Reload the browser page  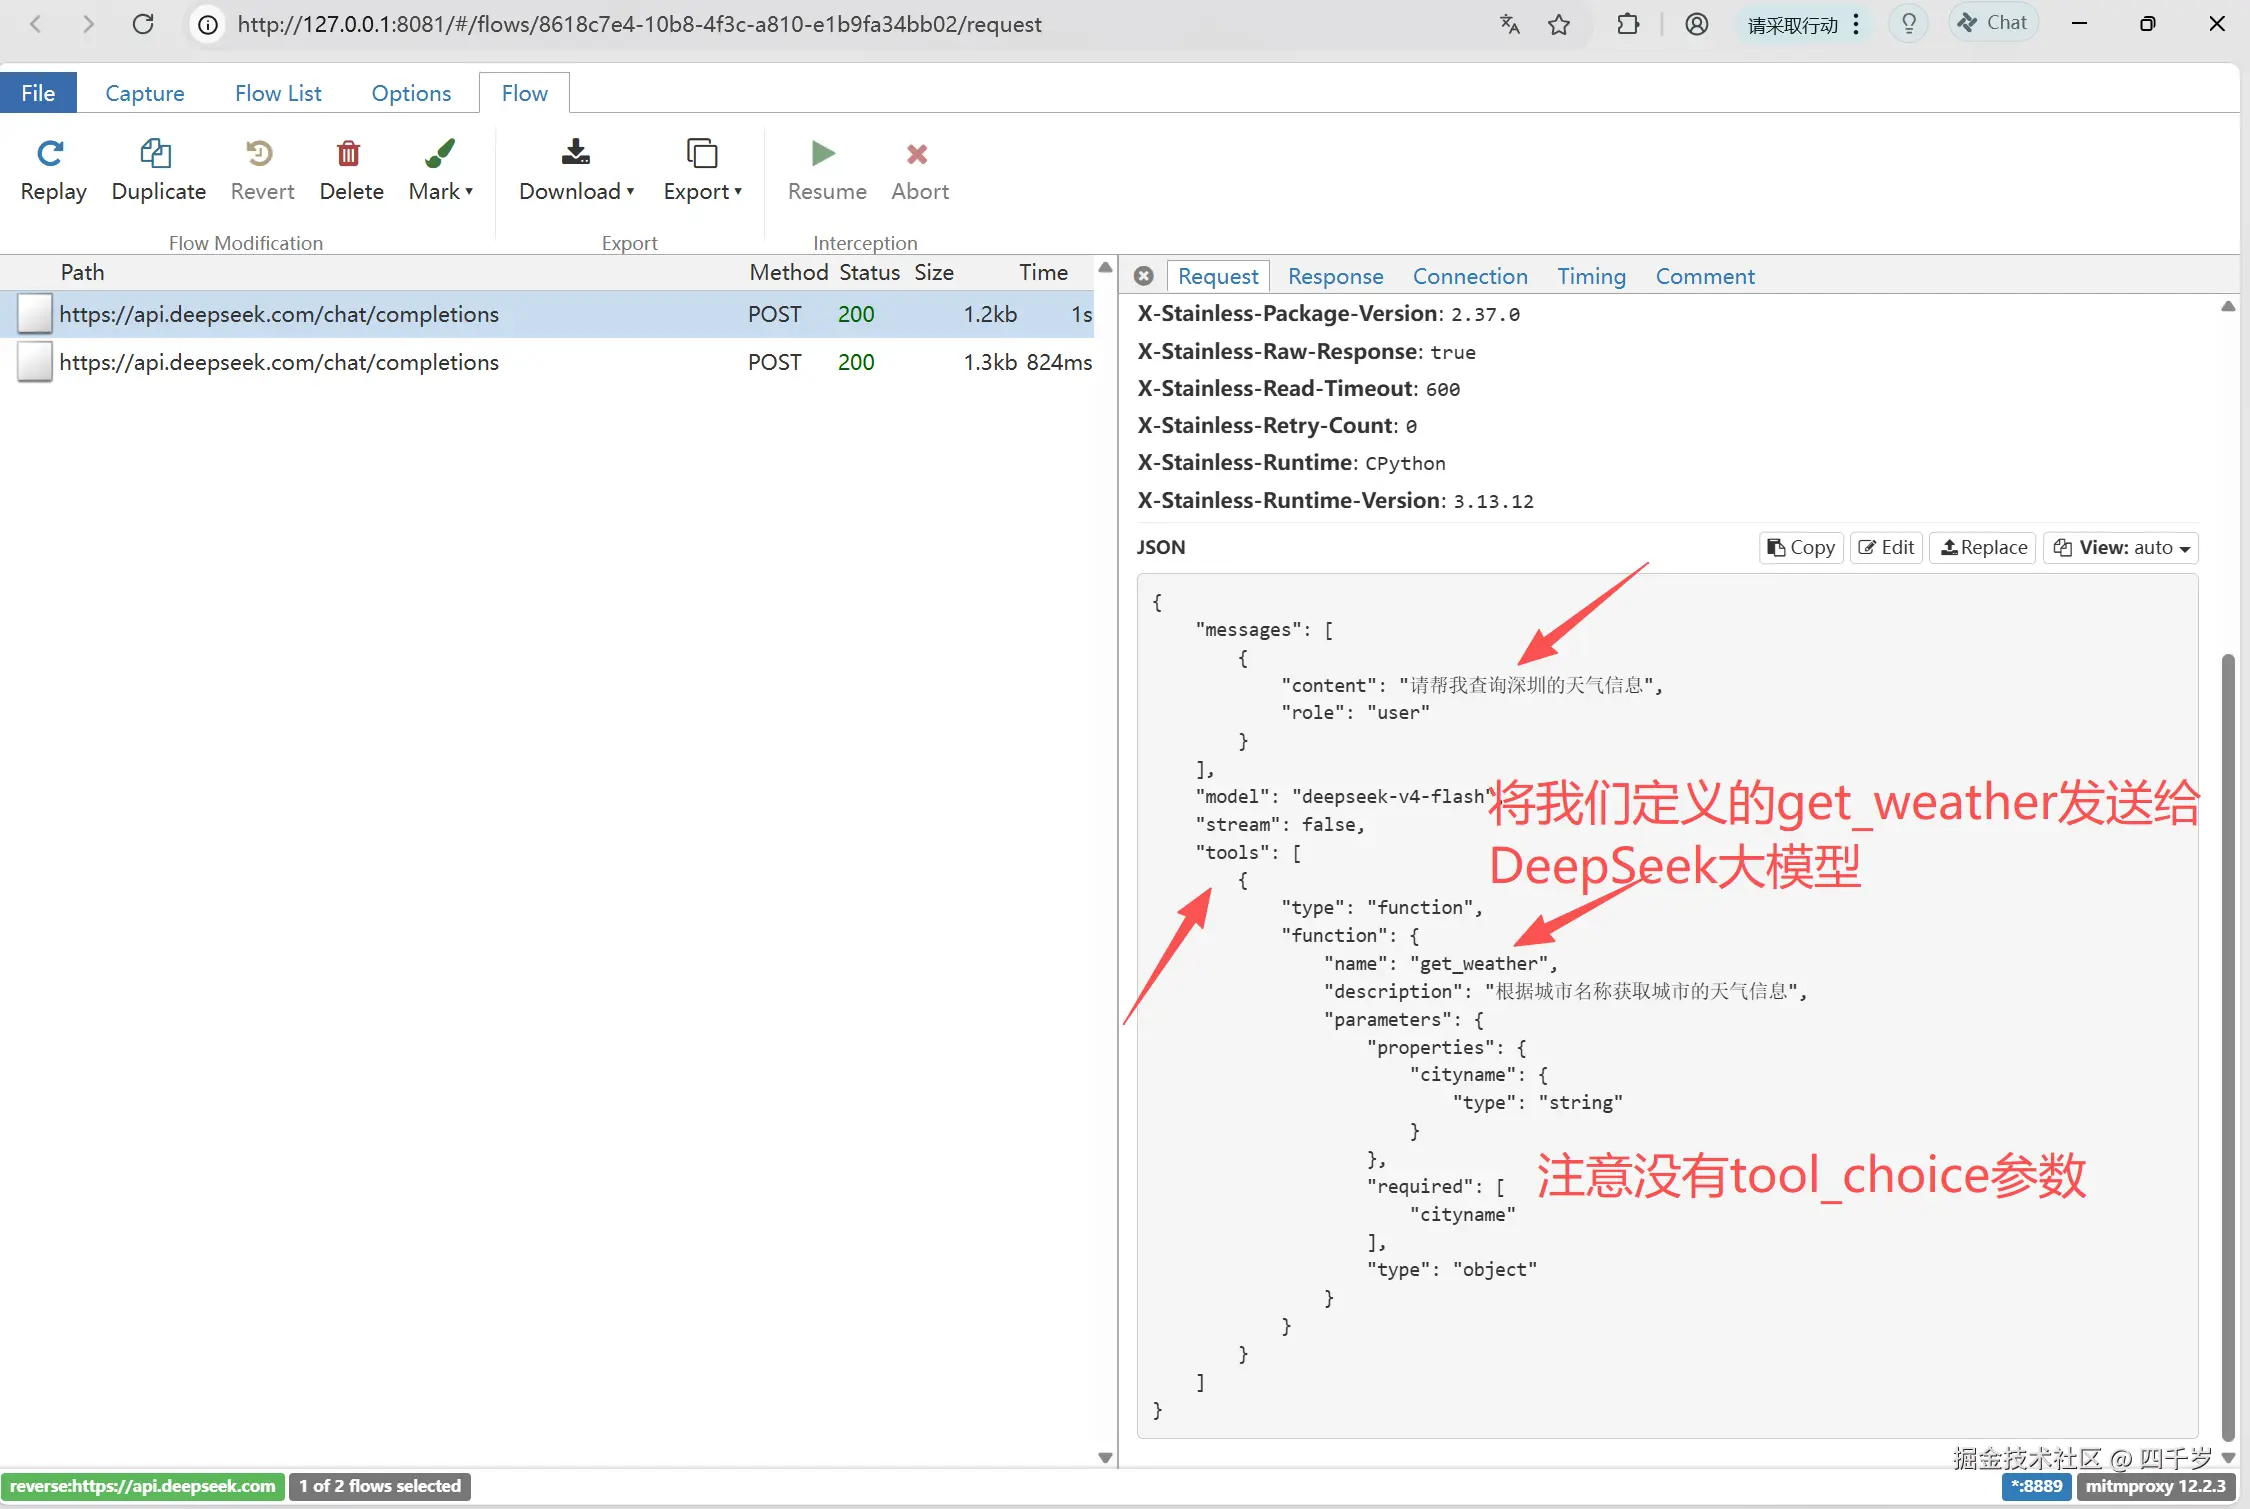pyautogui.click(x=143, y=24)
